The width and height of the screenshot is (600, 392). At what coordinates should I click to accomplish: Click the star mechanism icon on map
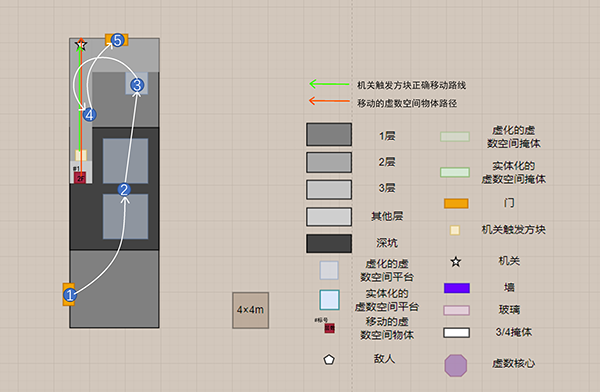pyautogui.click(x=80, y=45)
